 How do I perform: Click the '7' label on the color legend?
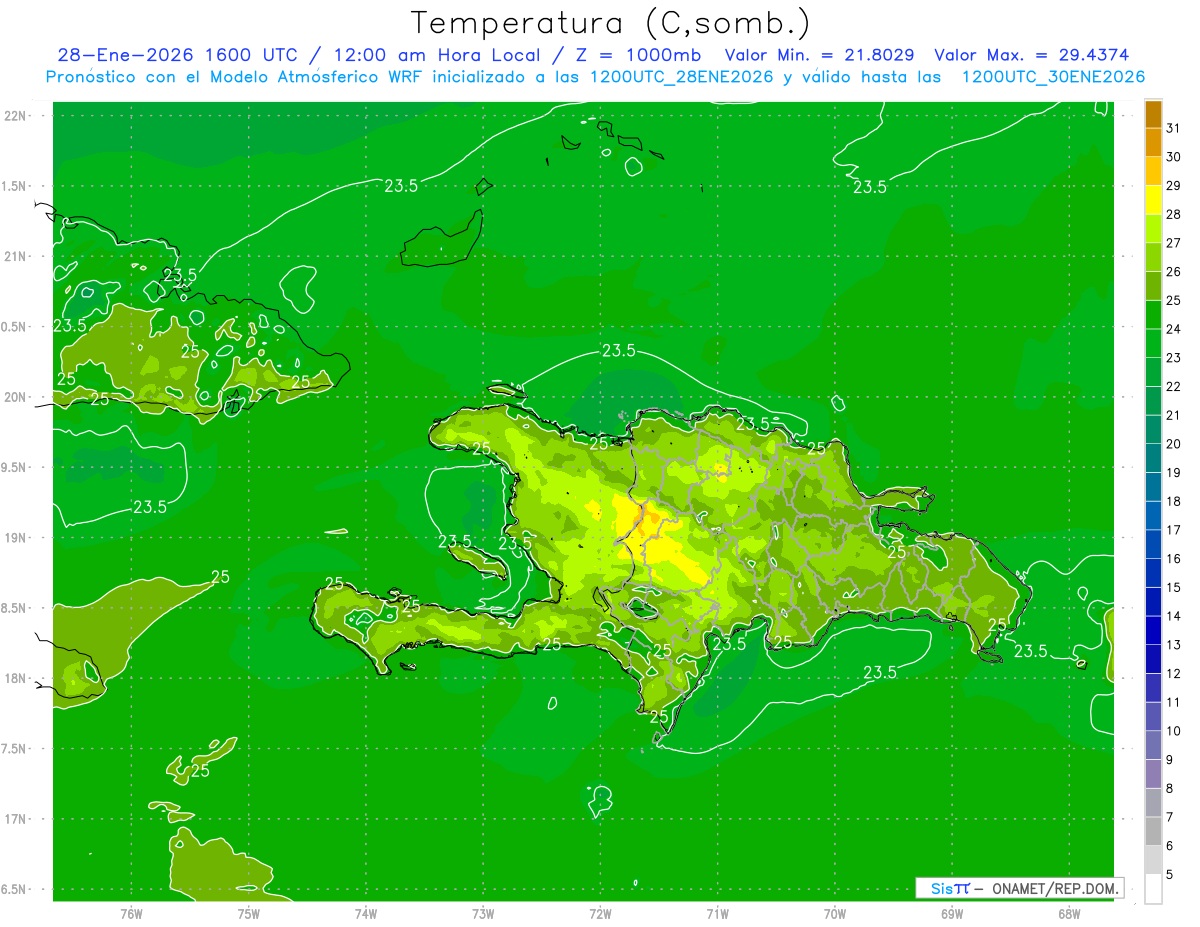coord(1169,817)
